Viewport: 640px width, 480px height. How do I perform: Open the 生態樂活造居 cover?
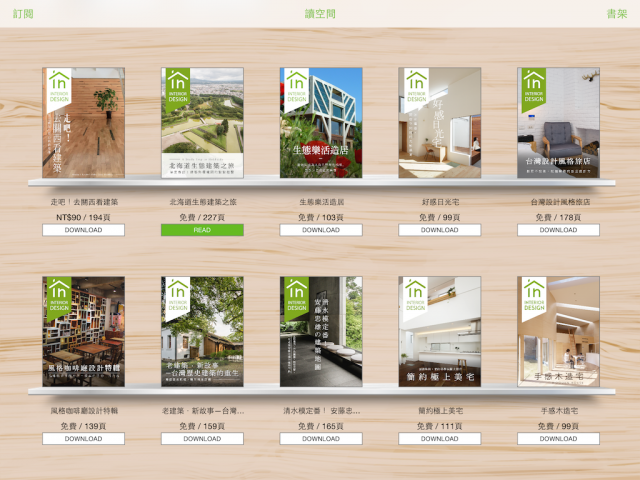[321, 123]
